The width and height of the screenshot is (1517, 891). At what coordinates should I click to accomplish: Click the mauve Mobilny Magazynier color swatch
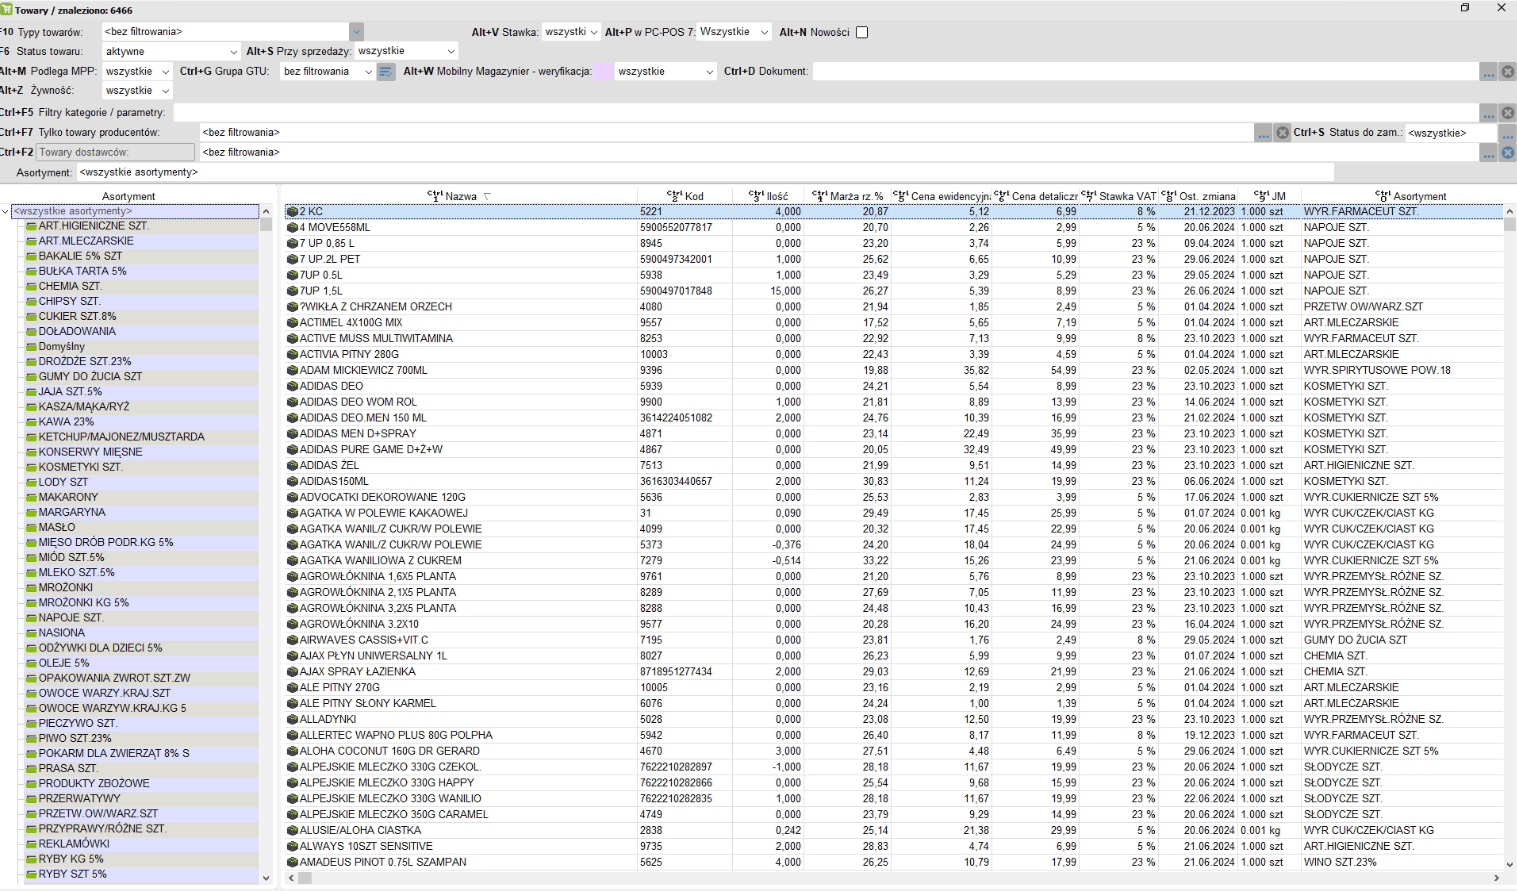(603, 72)
